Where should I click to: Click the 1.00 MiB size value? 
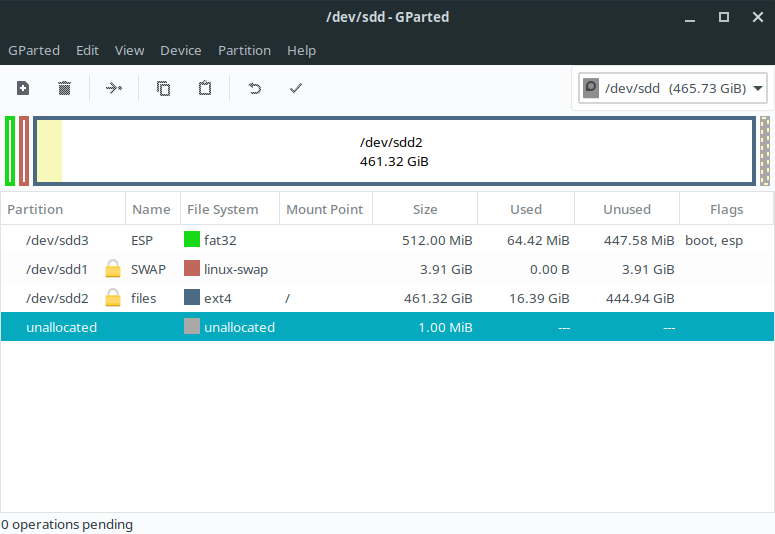tap(445, 327)
